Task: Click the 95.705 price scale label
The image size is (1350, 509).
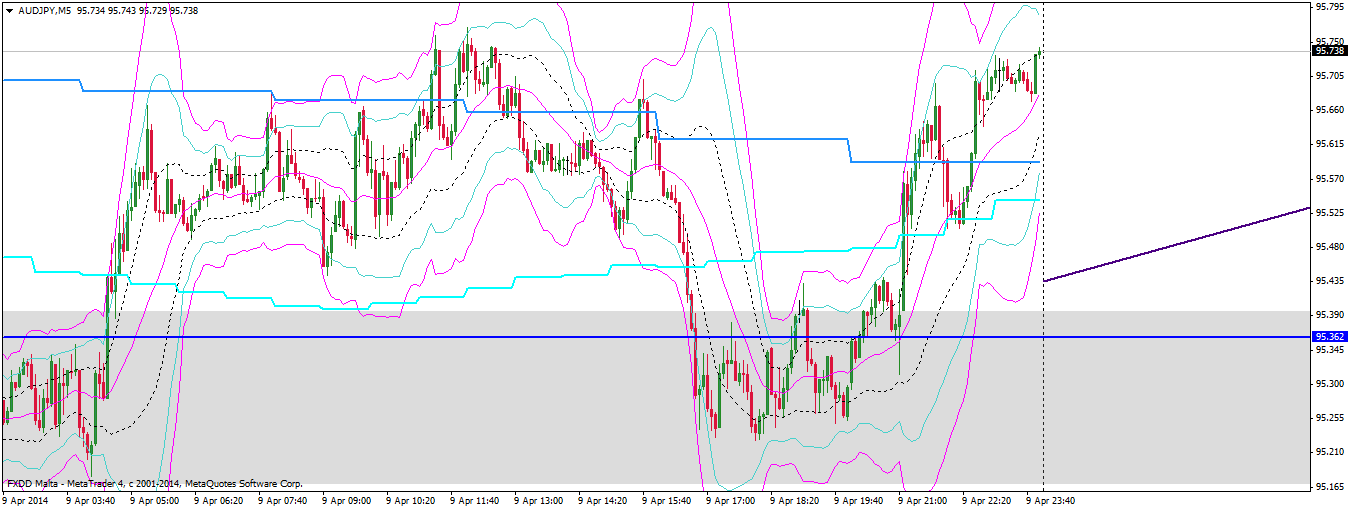Action: click(x=1329, y=76)
